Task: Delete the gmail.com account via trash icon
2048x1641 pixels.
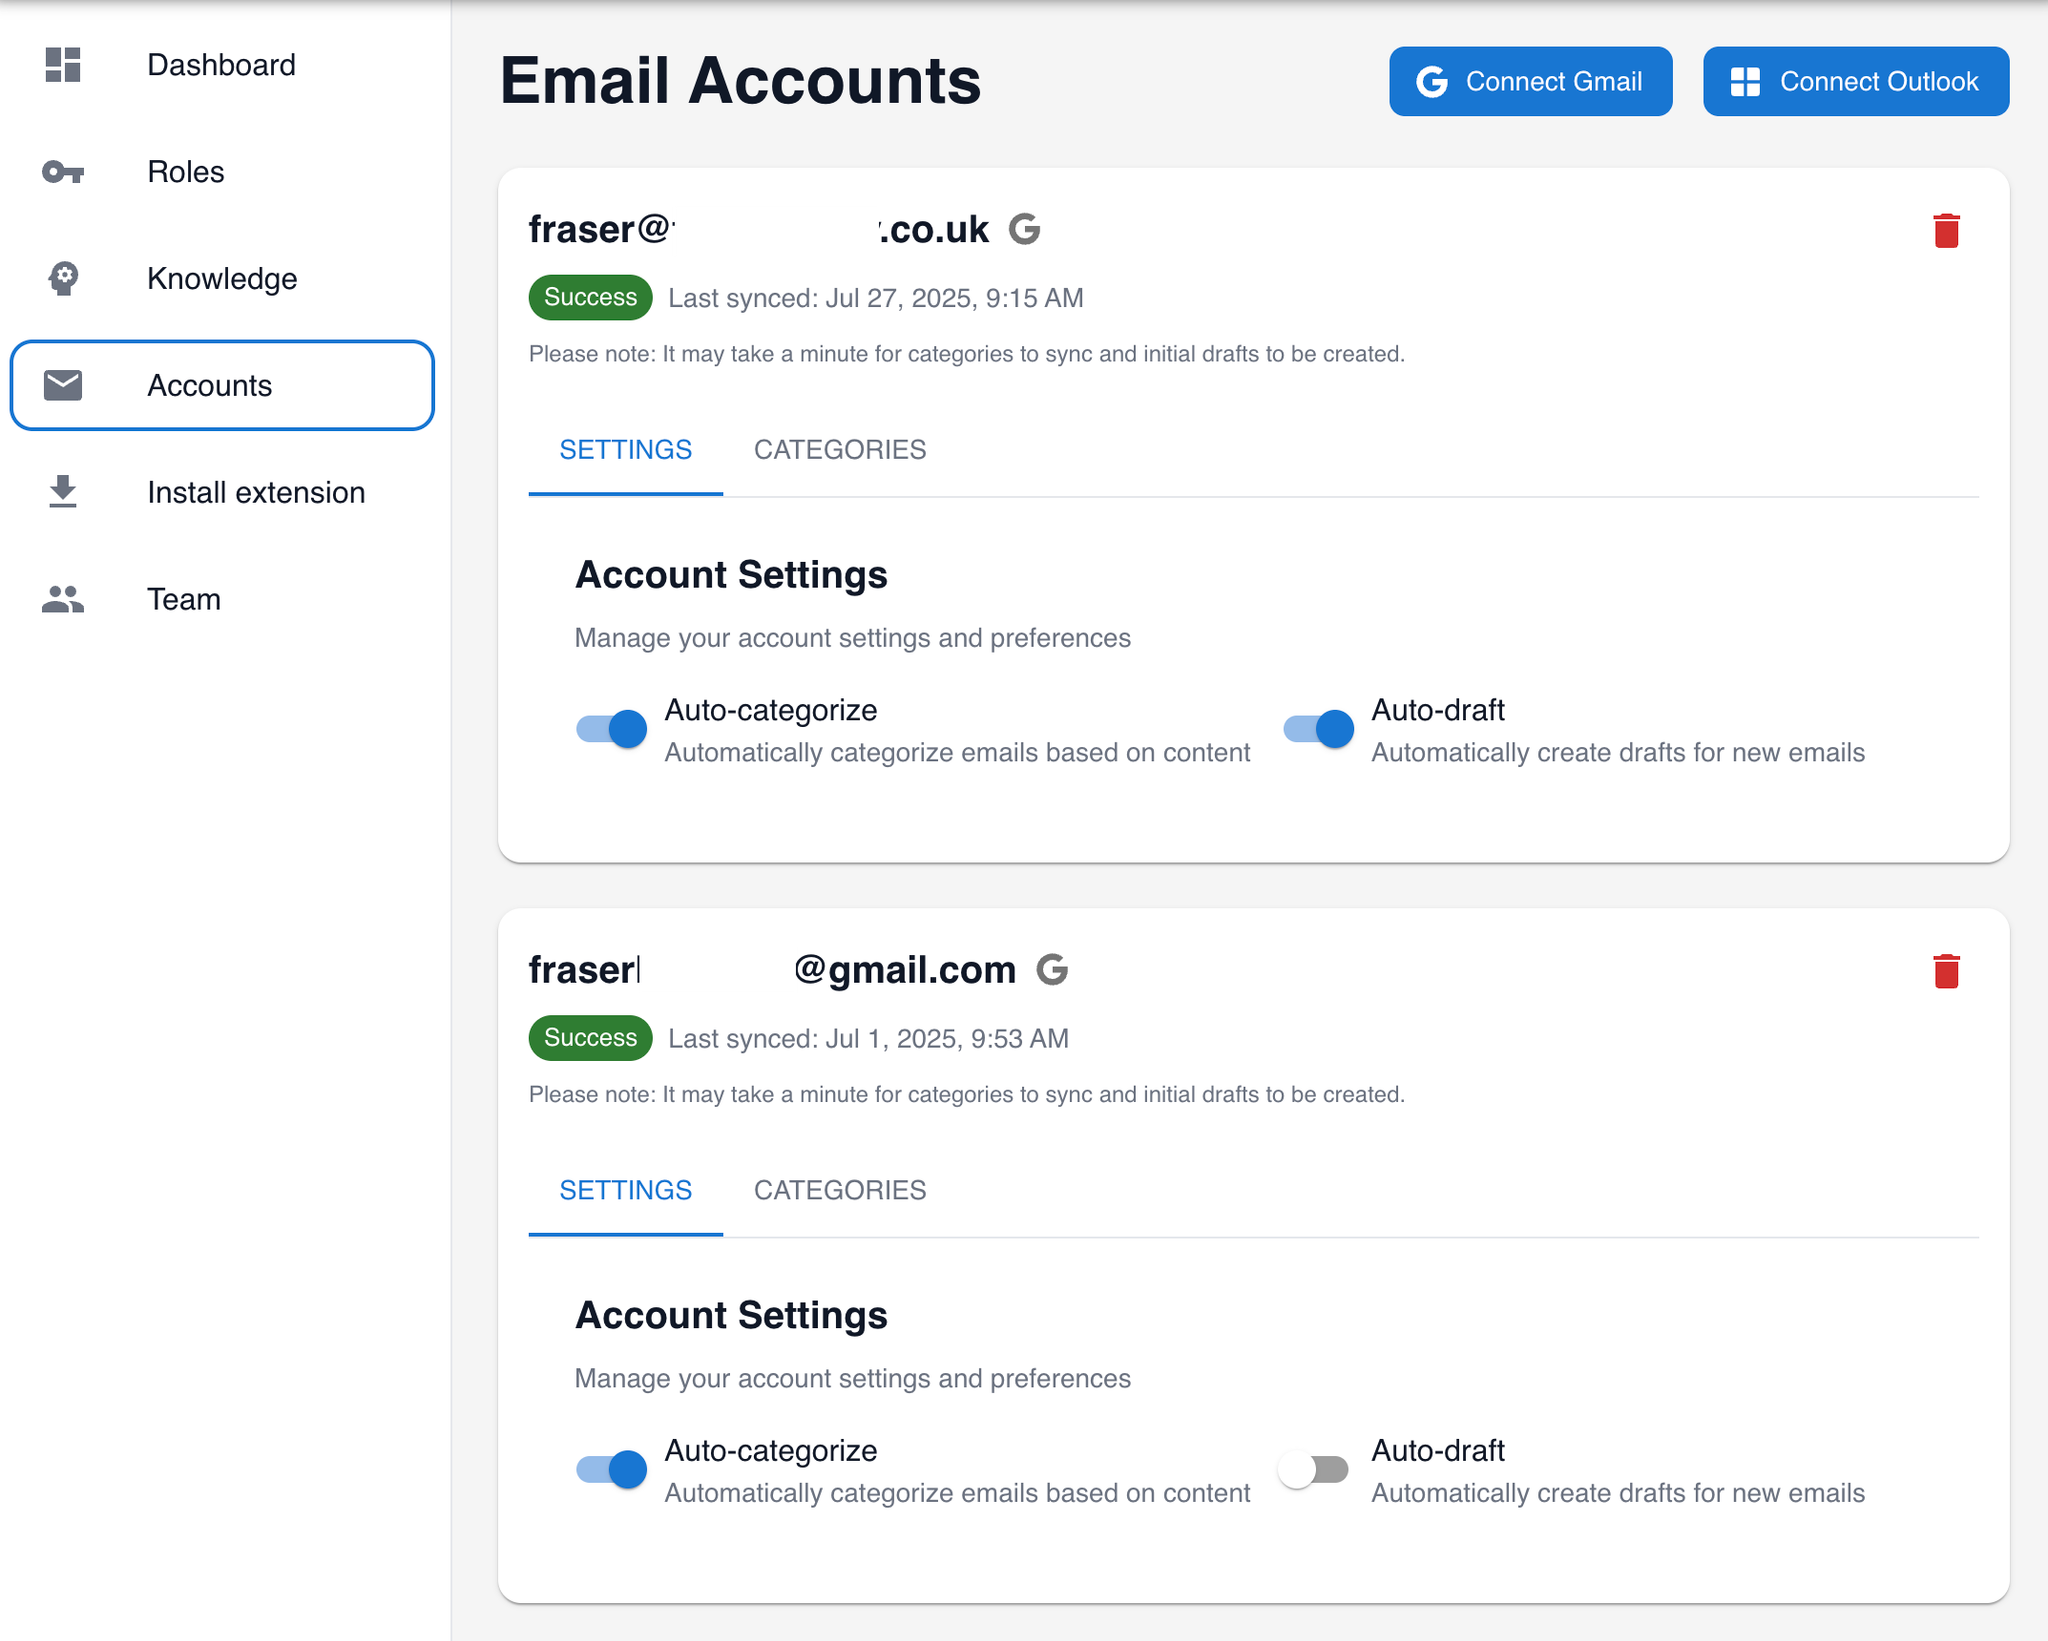Action: (1945, 971)
